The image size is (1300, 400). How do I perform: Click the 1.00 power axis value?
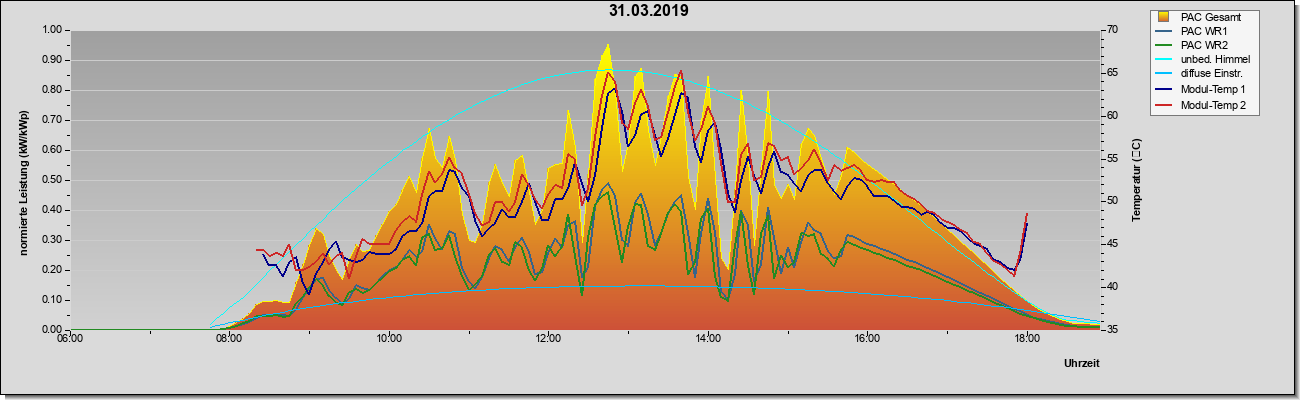(x=52, y=30)
